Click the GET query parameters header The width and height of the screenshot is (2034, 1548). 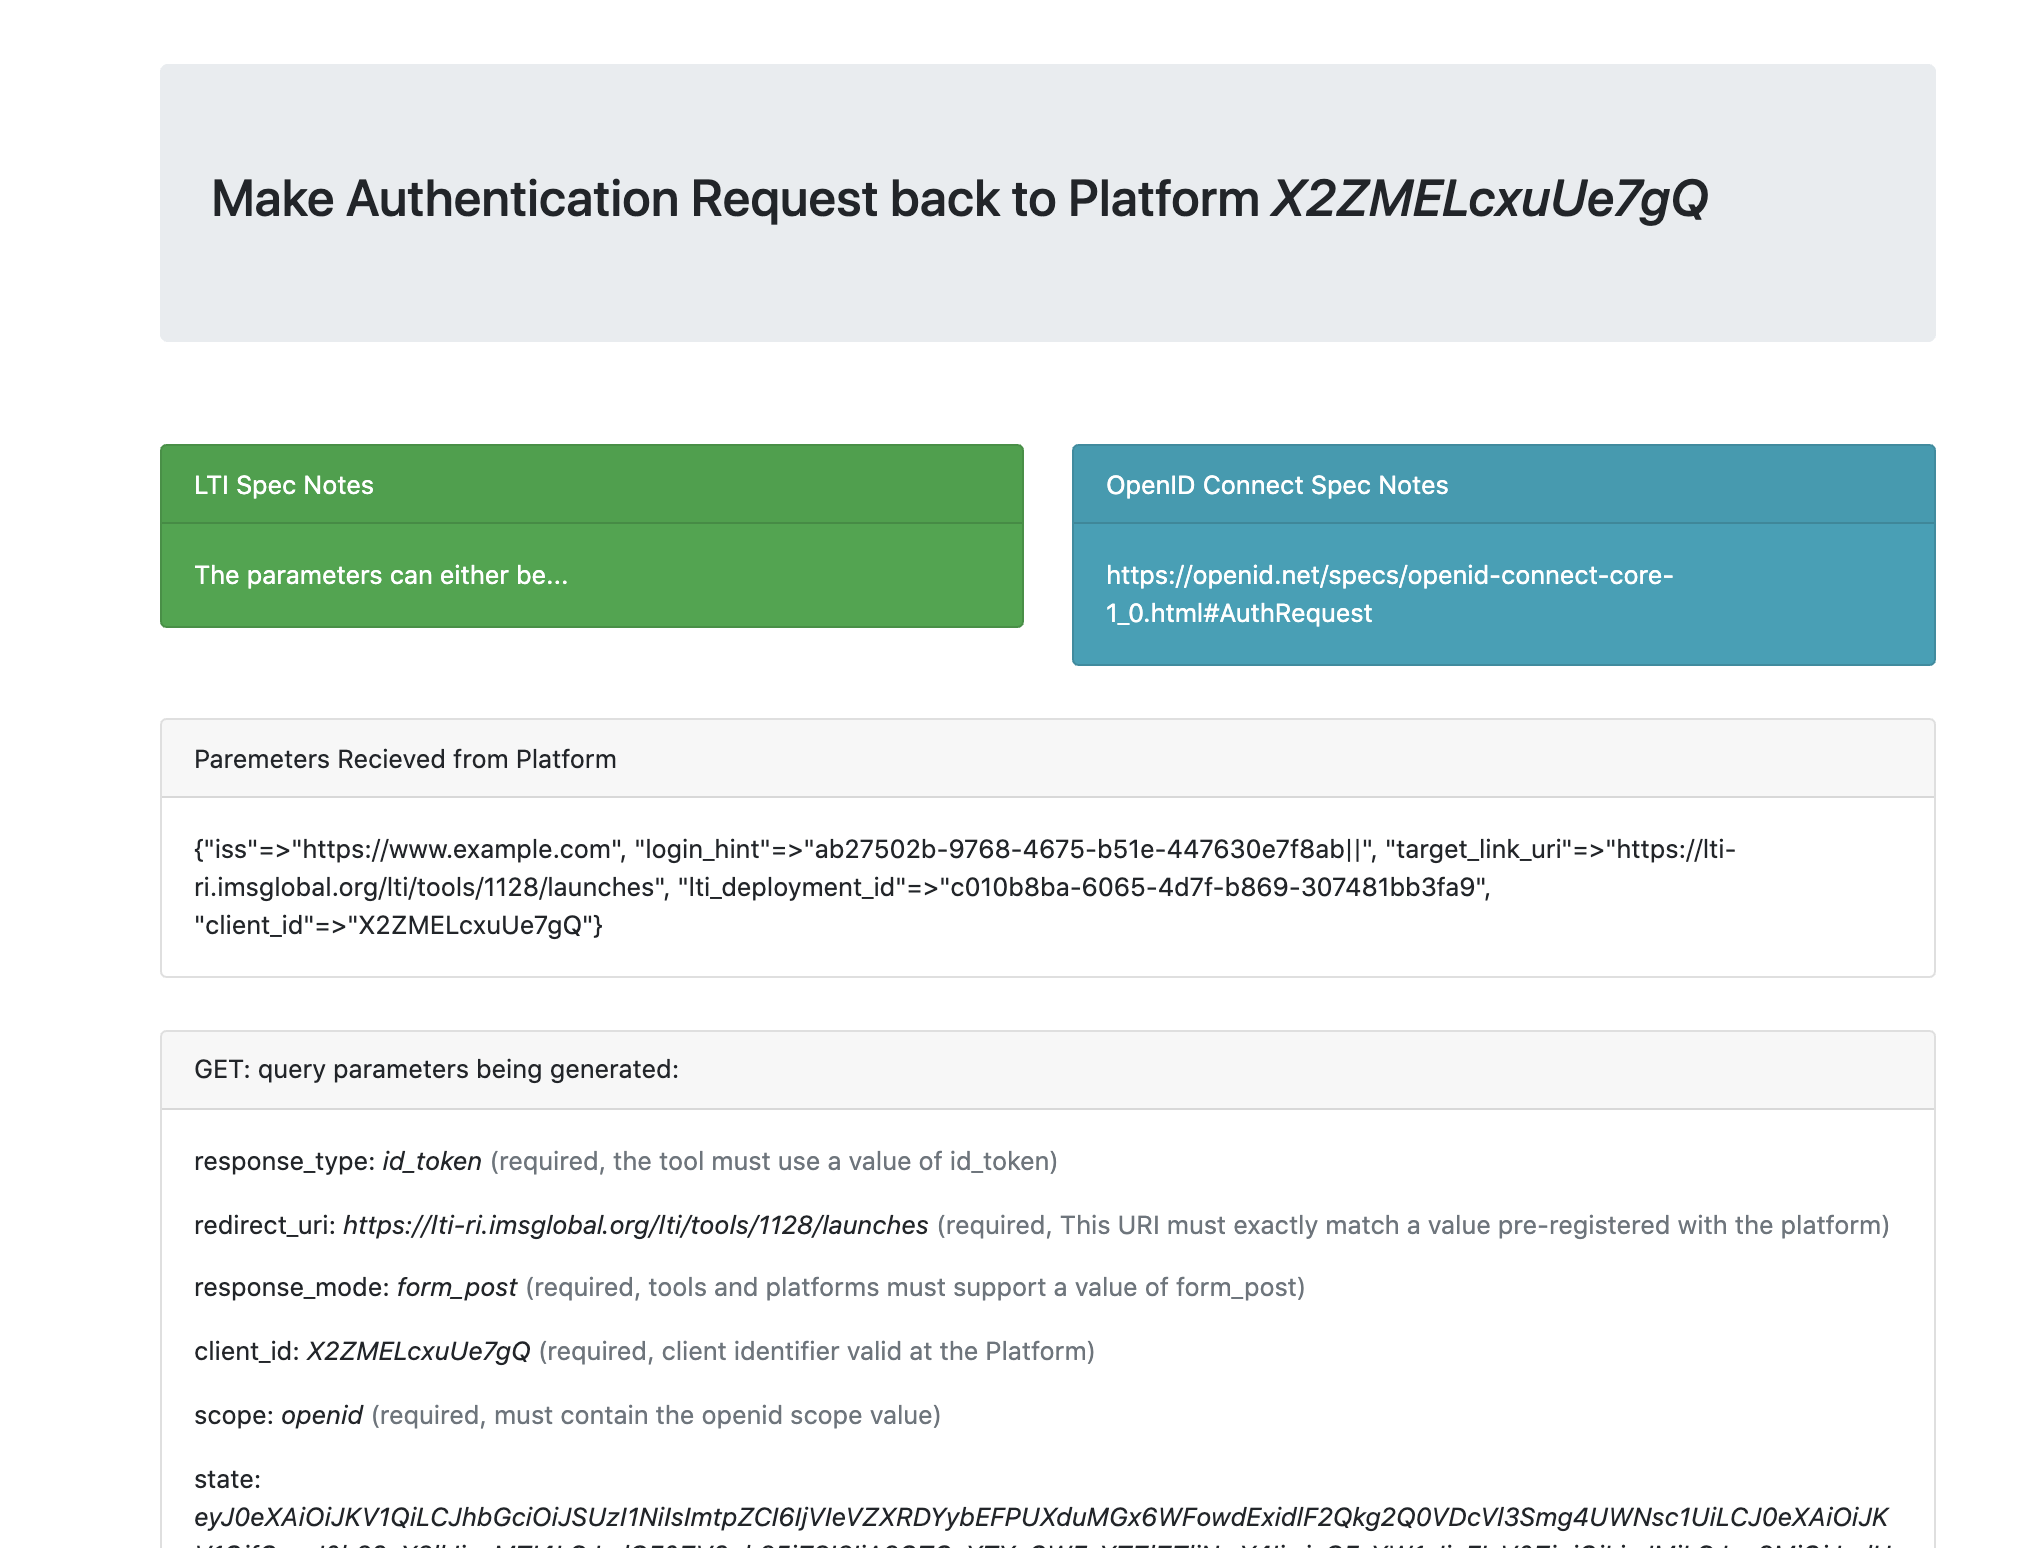pyautogui.click(x=436, y=1069)
